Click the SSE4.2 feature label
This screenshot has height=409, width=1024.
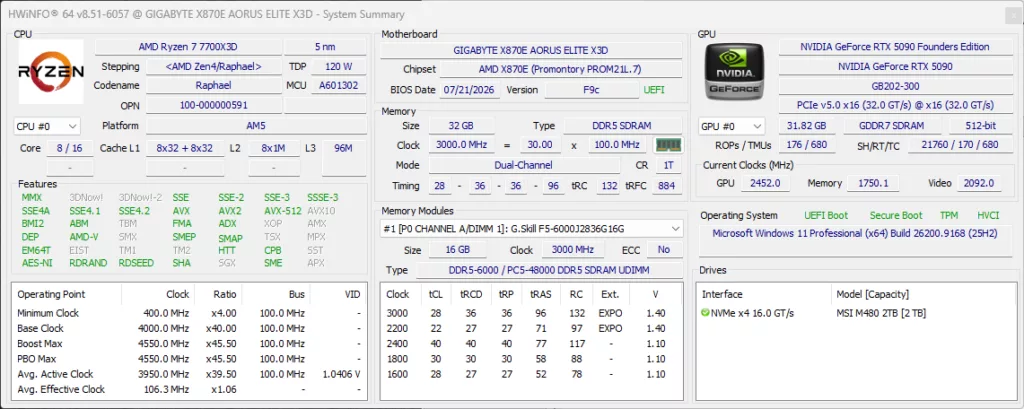click(134, 211)
